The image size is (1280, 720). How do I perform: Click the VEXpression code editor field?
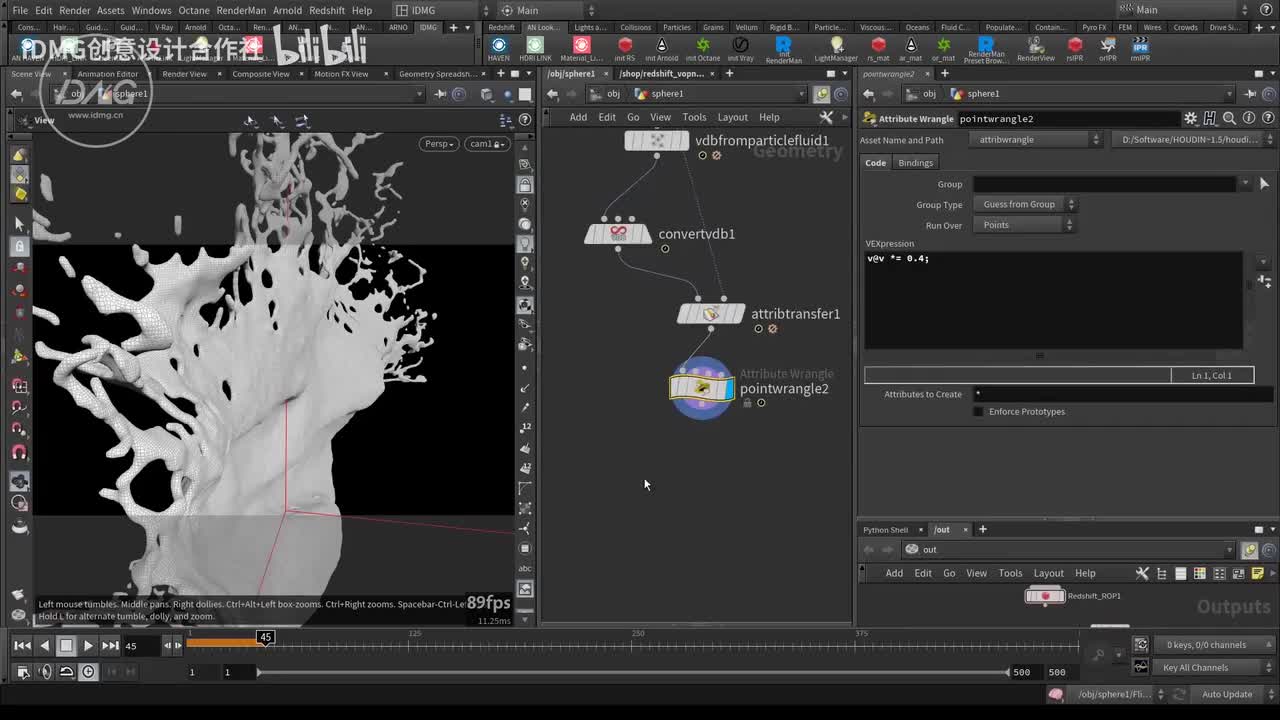(x=1053, y=299)
